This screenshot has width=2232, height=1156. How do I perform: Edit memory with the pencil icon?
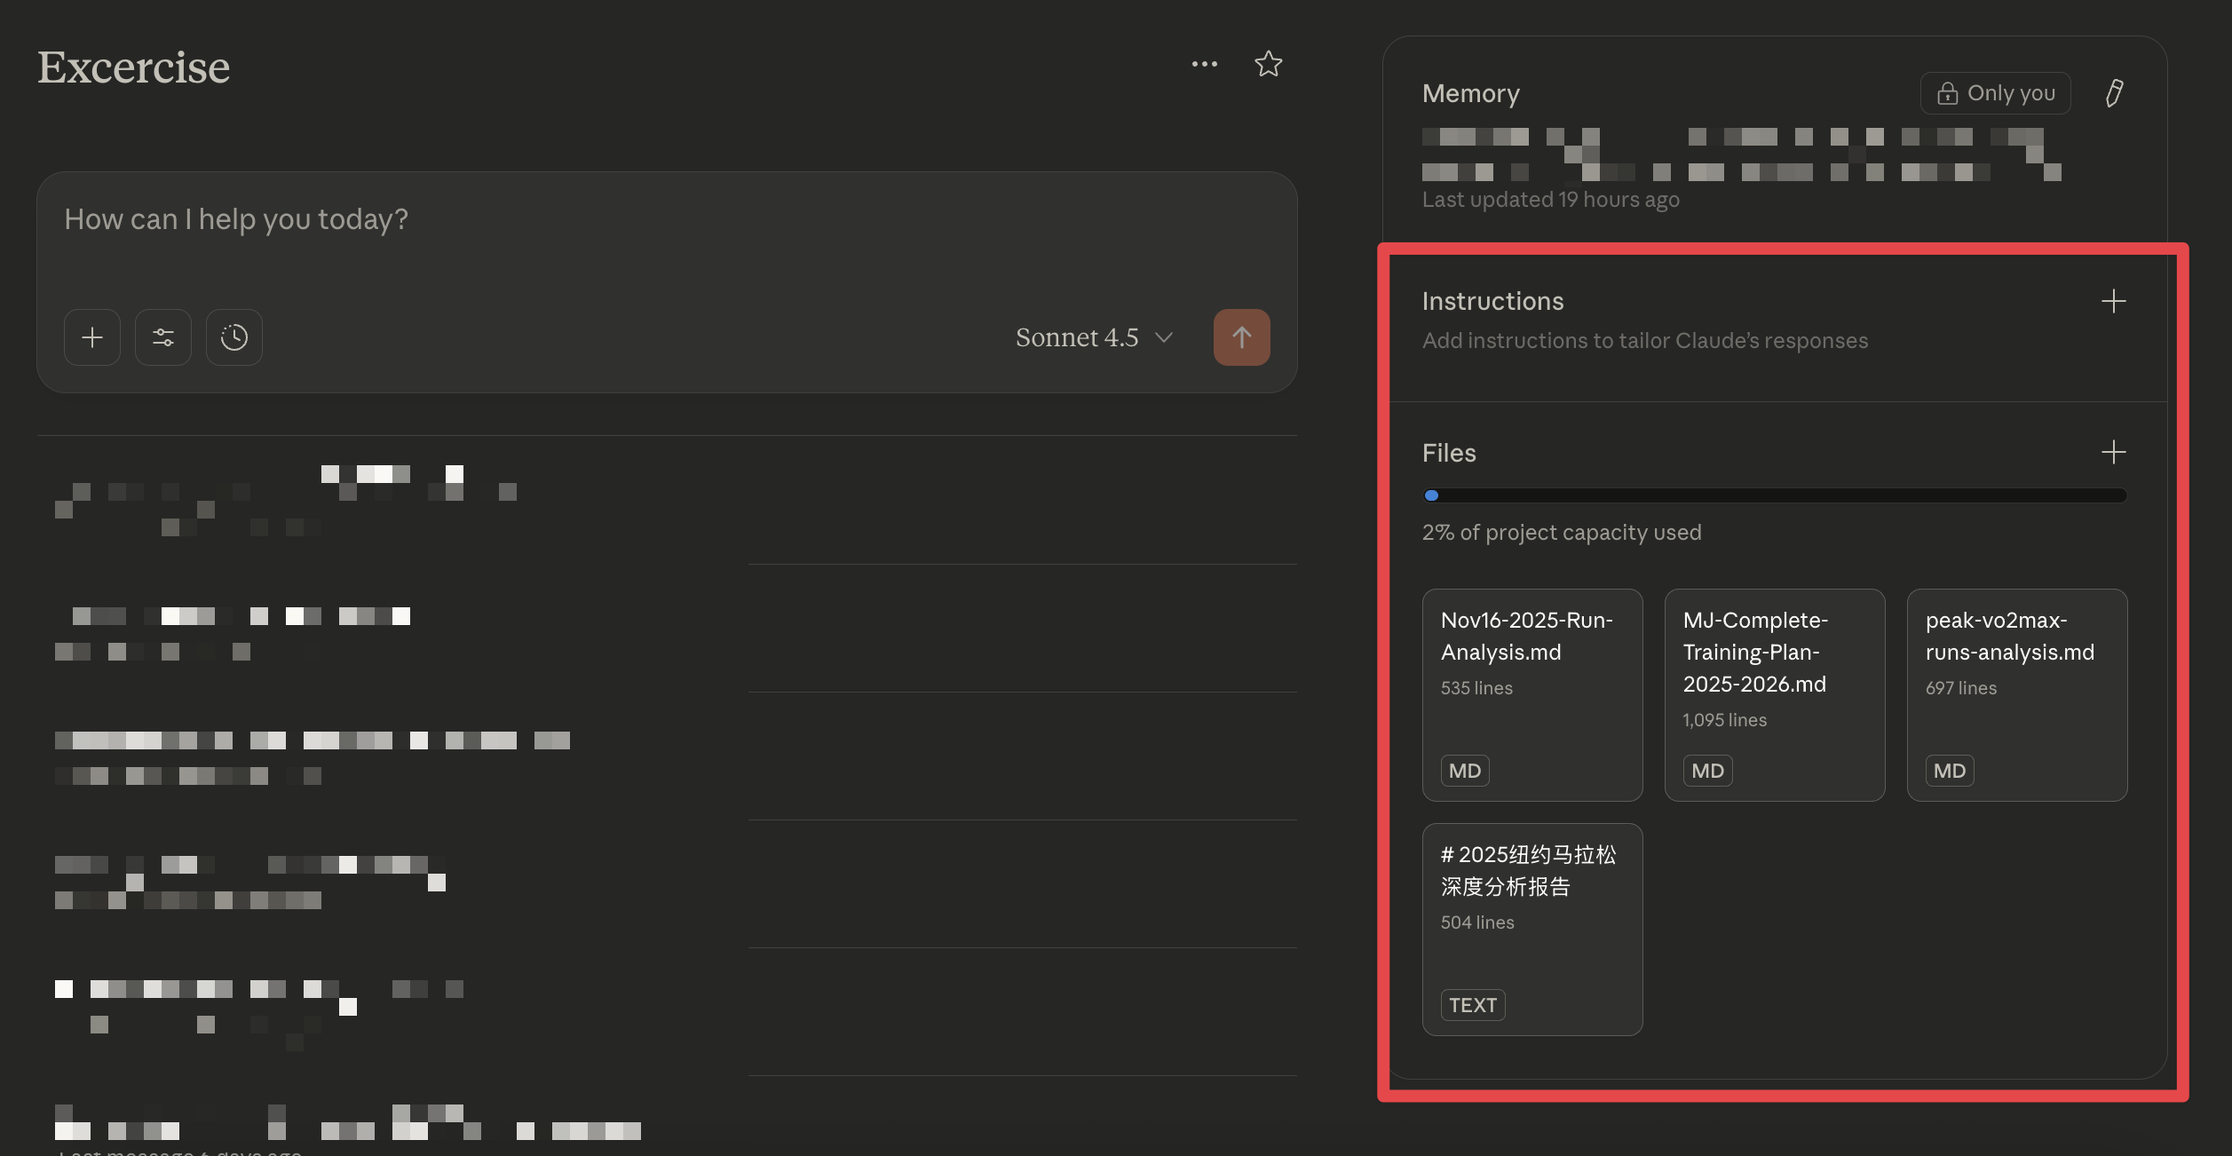pos(2113,93)
